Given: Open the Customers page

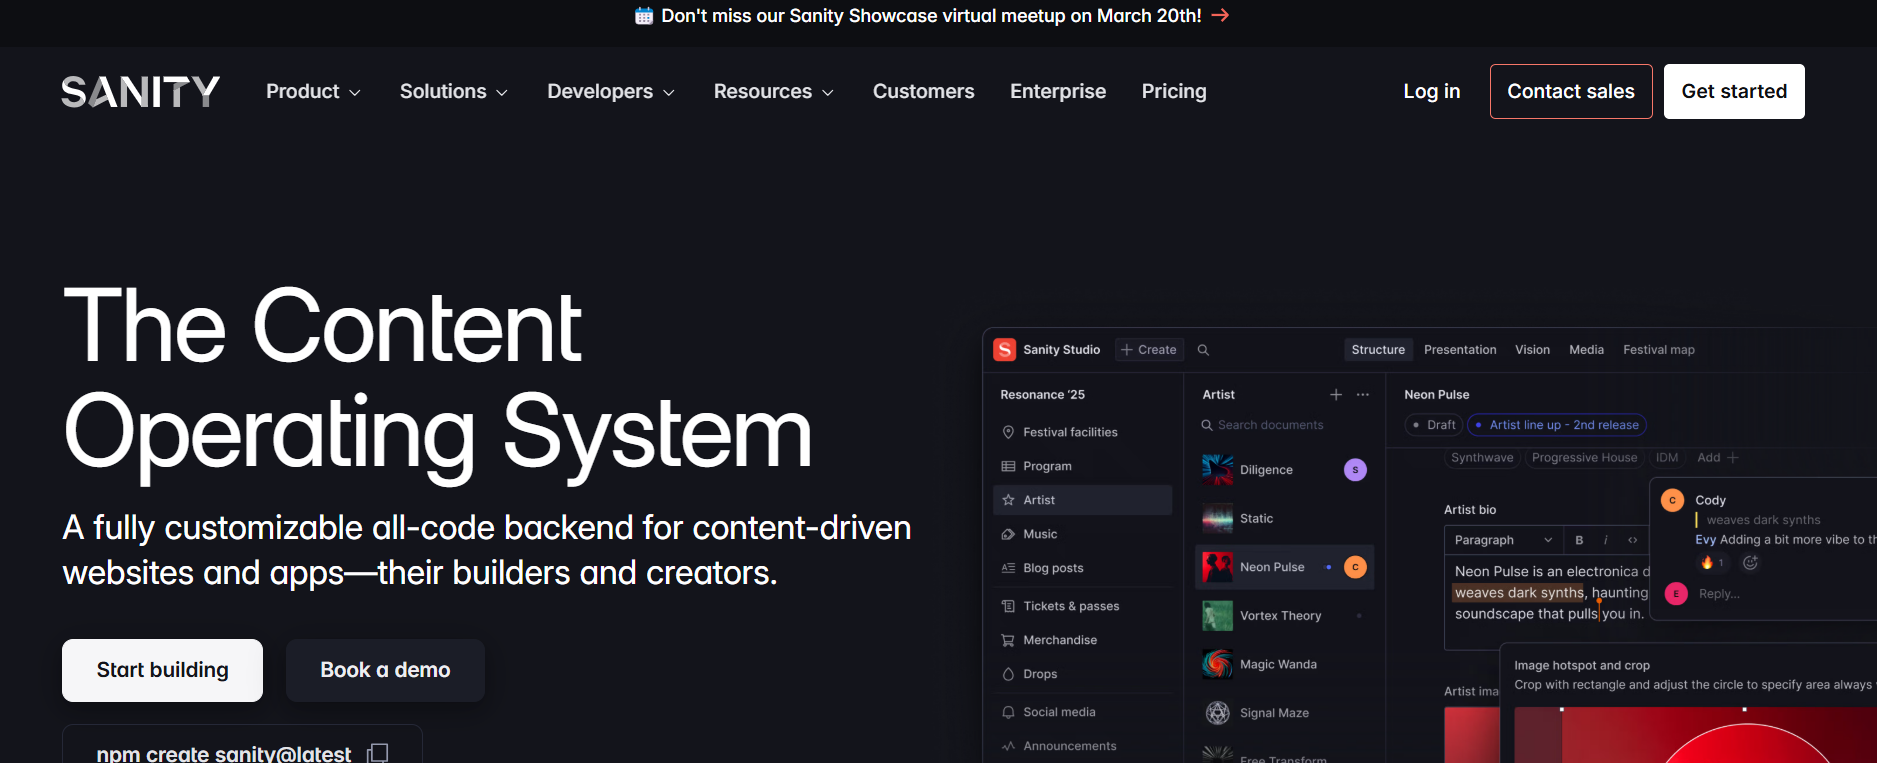Looking at the screenshot, I should (x=923, y=92).
